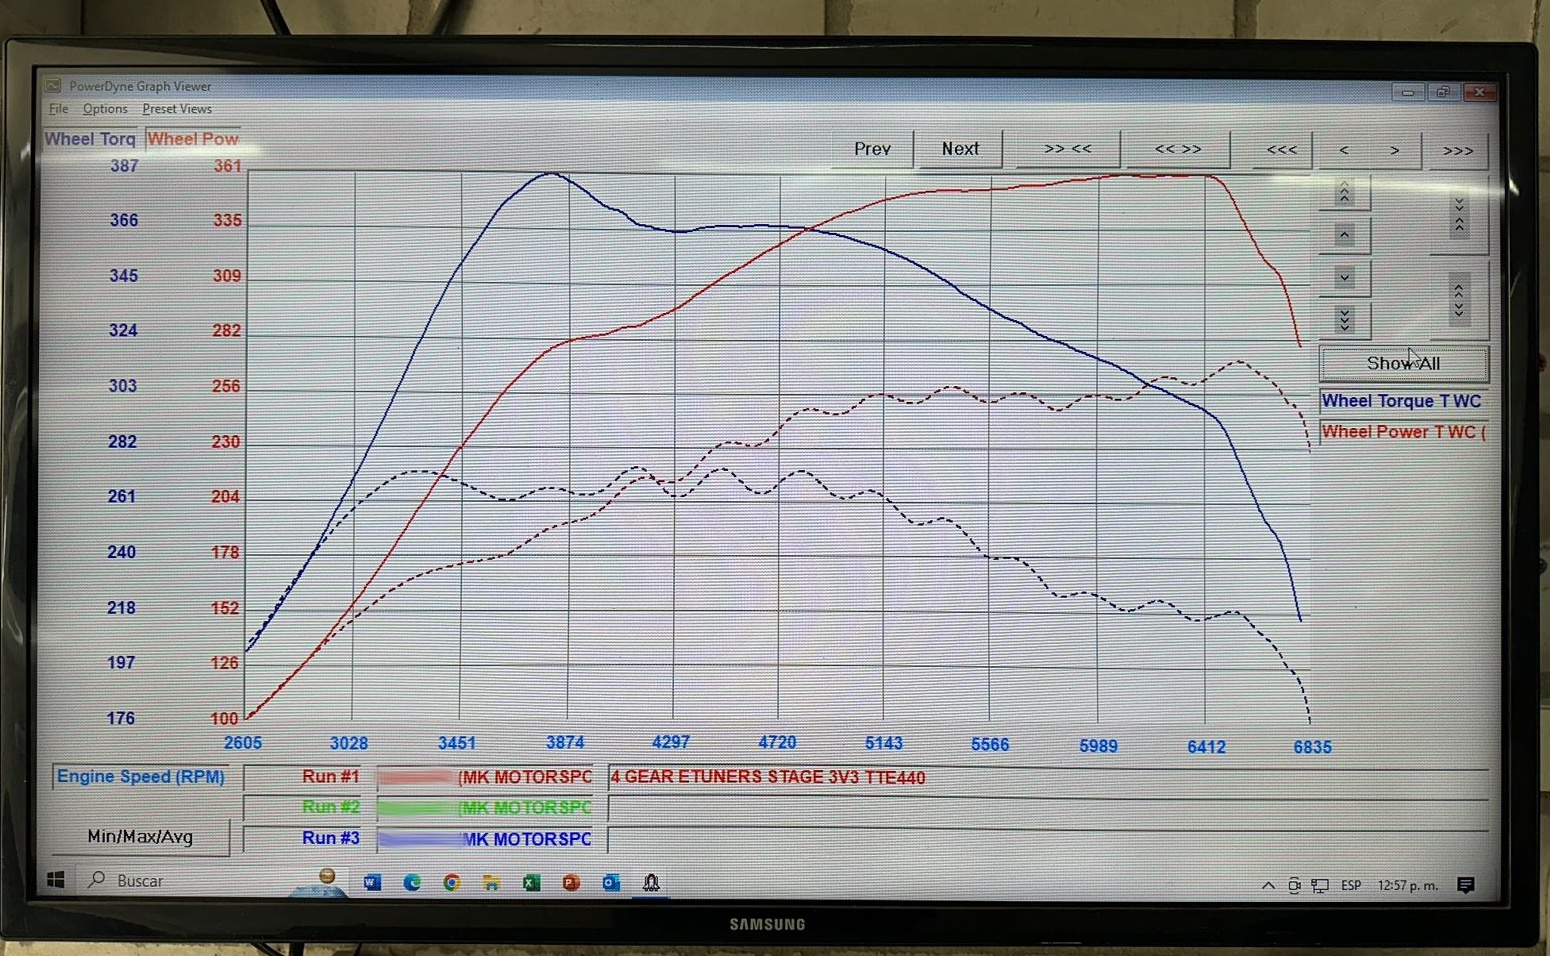
Task: Click the '<< >>' horizontal expand button
Action: click(1177, 149)
